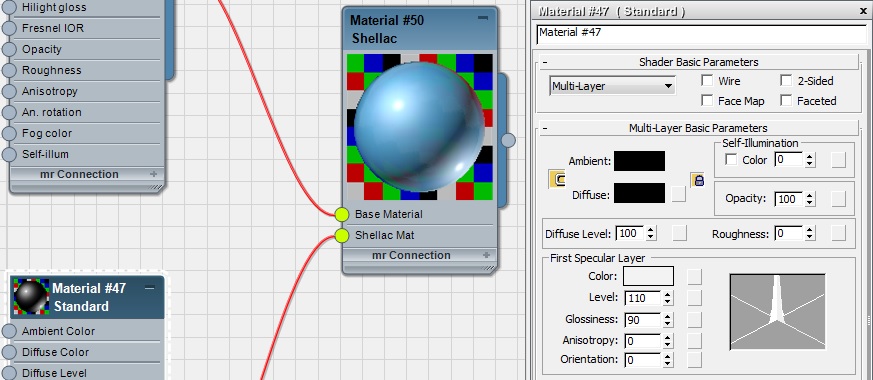Viewport: 873px width, 380px height.
Task: Click the Orientation spinner arrows
Action: pyautogui.click(x=668, y=360)
